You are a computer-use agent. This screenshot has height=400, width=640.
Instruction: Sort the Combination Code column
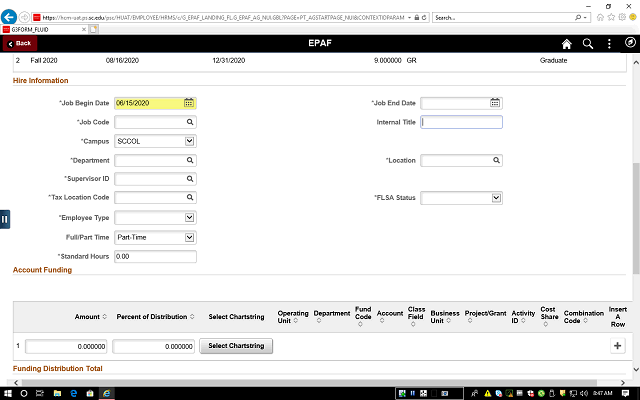585,320
